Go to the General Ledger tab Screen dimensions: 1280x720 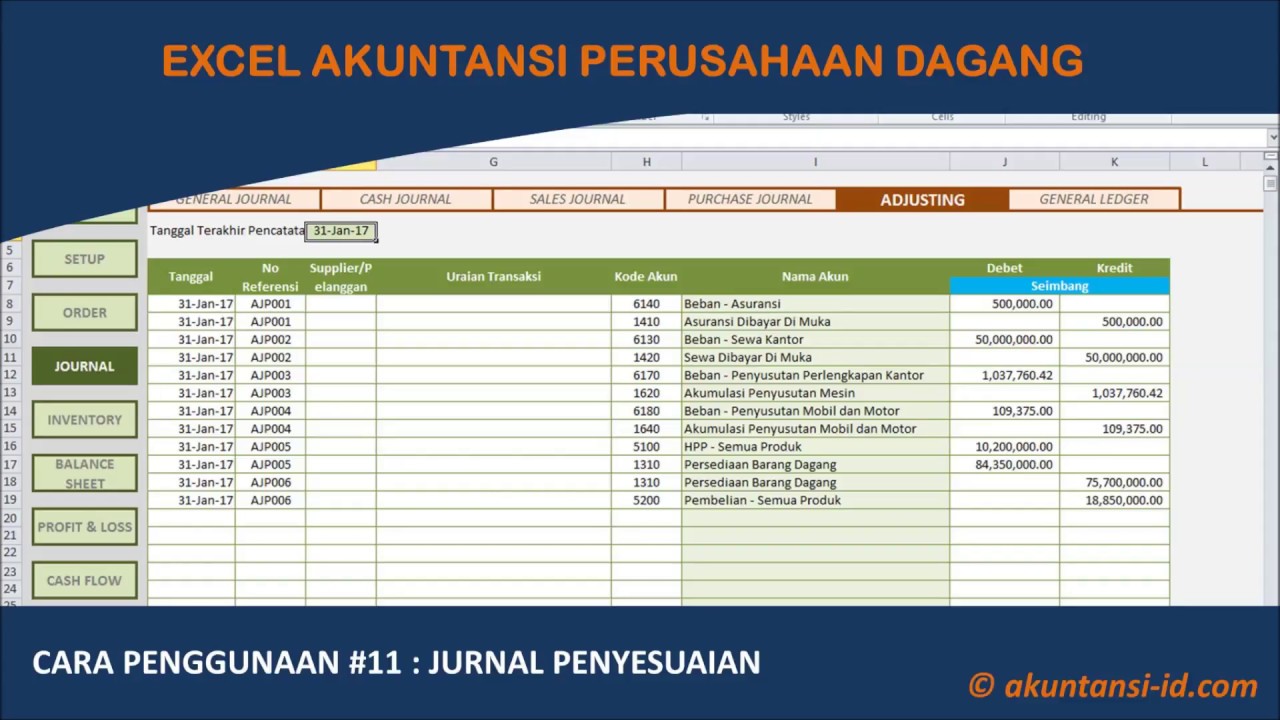click(1094, 199)
